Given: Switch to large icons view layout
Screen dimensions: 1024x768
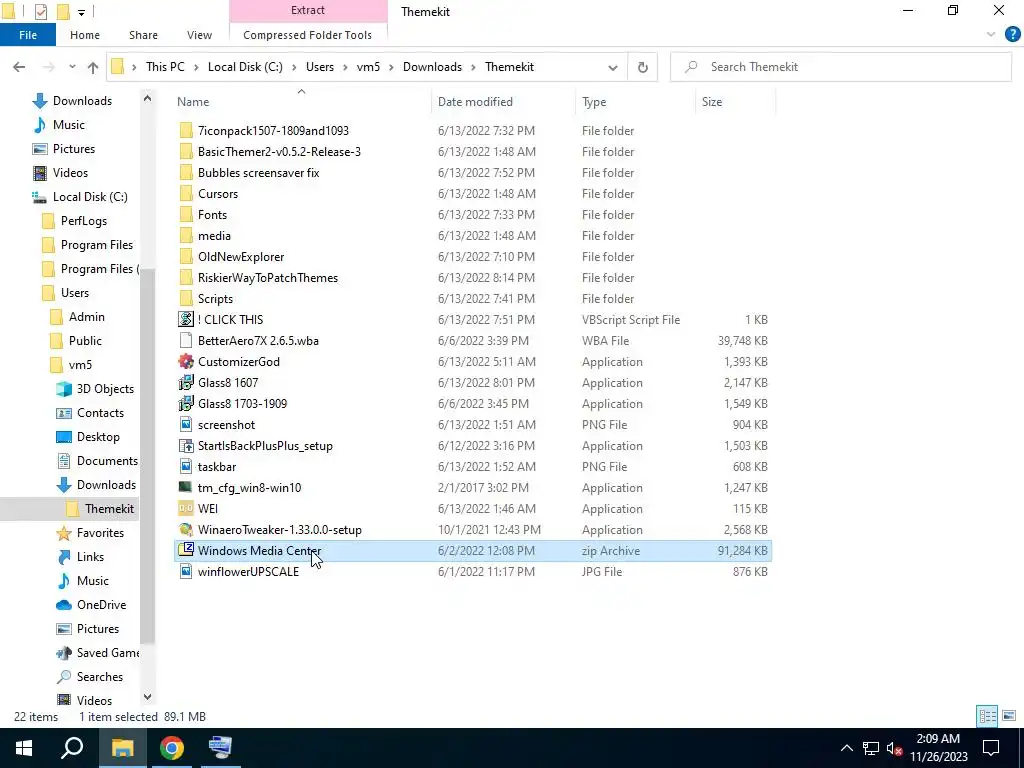Looking at the screenshot, I should coord(1009,716).
